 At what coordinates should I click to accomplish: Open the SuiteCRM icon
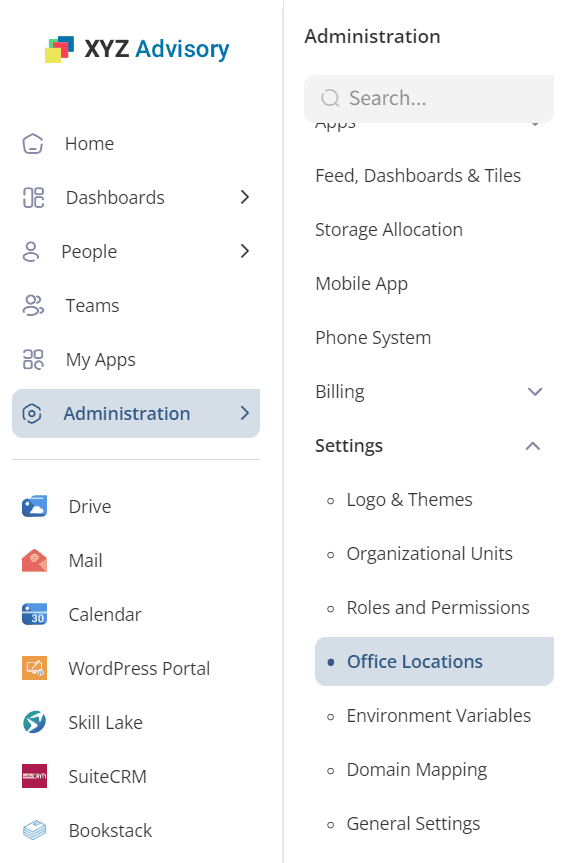pos(34,776)
